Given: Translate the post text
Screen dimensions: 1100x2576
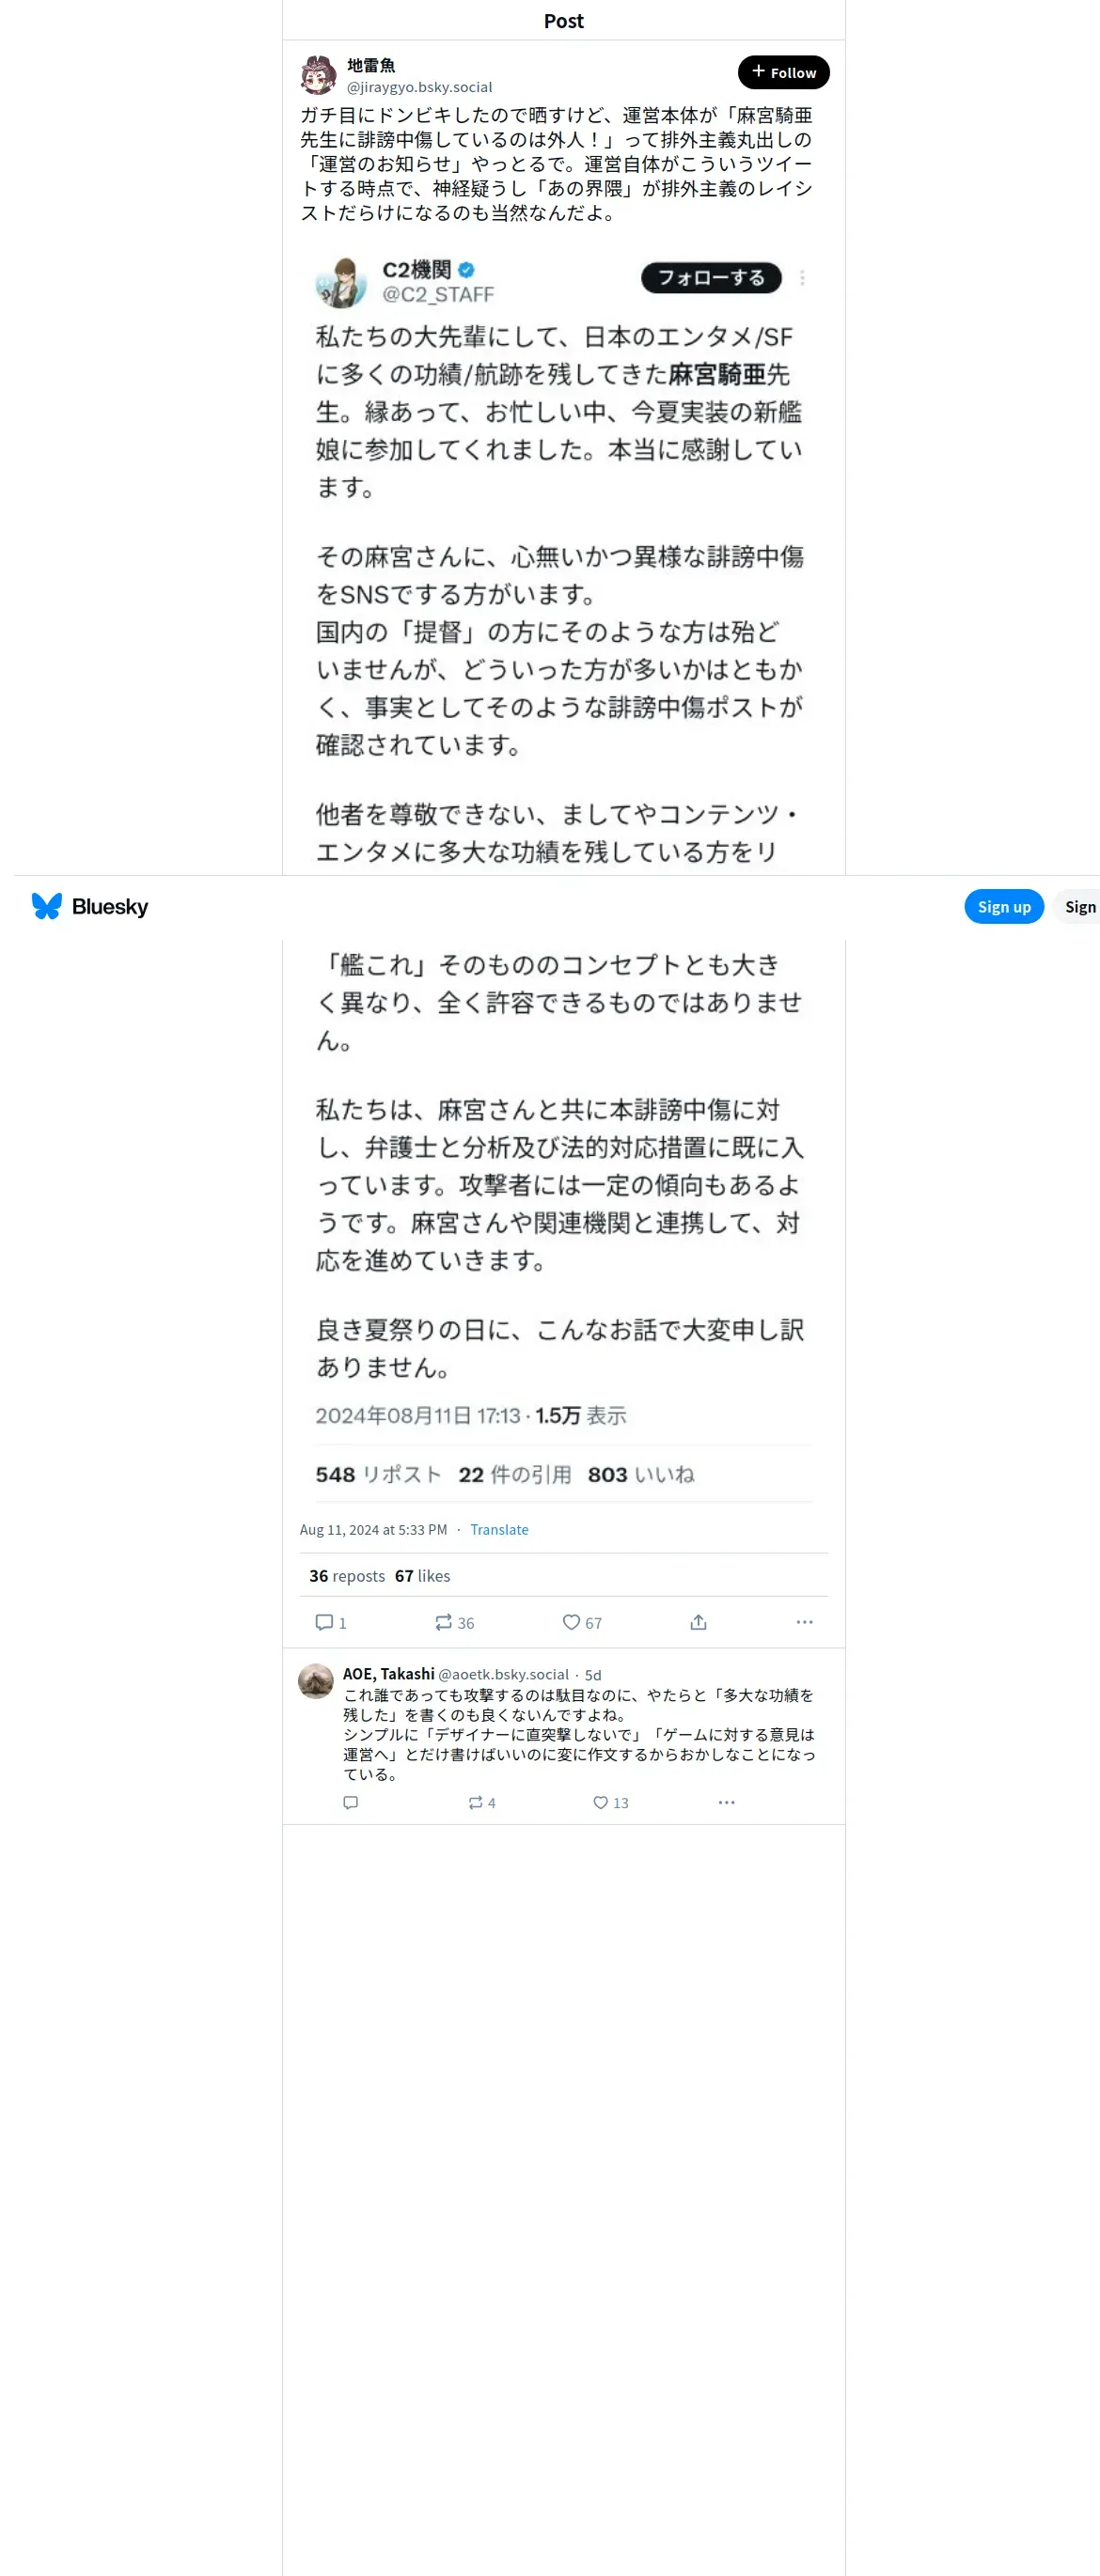Looking at the screenshot, I should [499, 1529].
